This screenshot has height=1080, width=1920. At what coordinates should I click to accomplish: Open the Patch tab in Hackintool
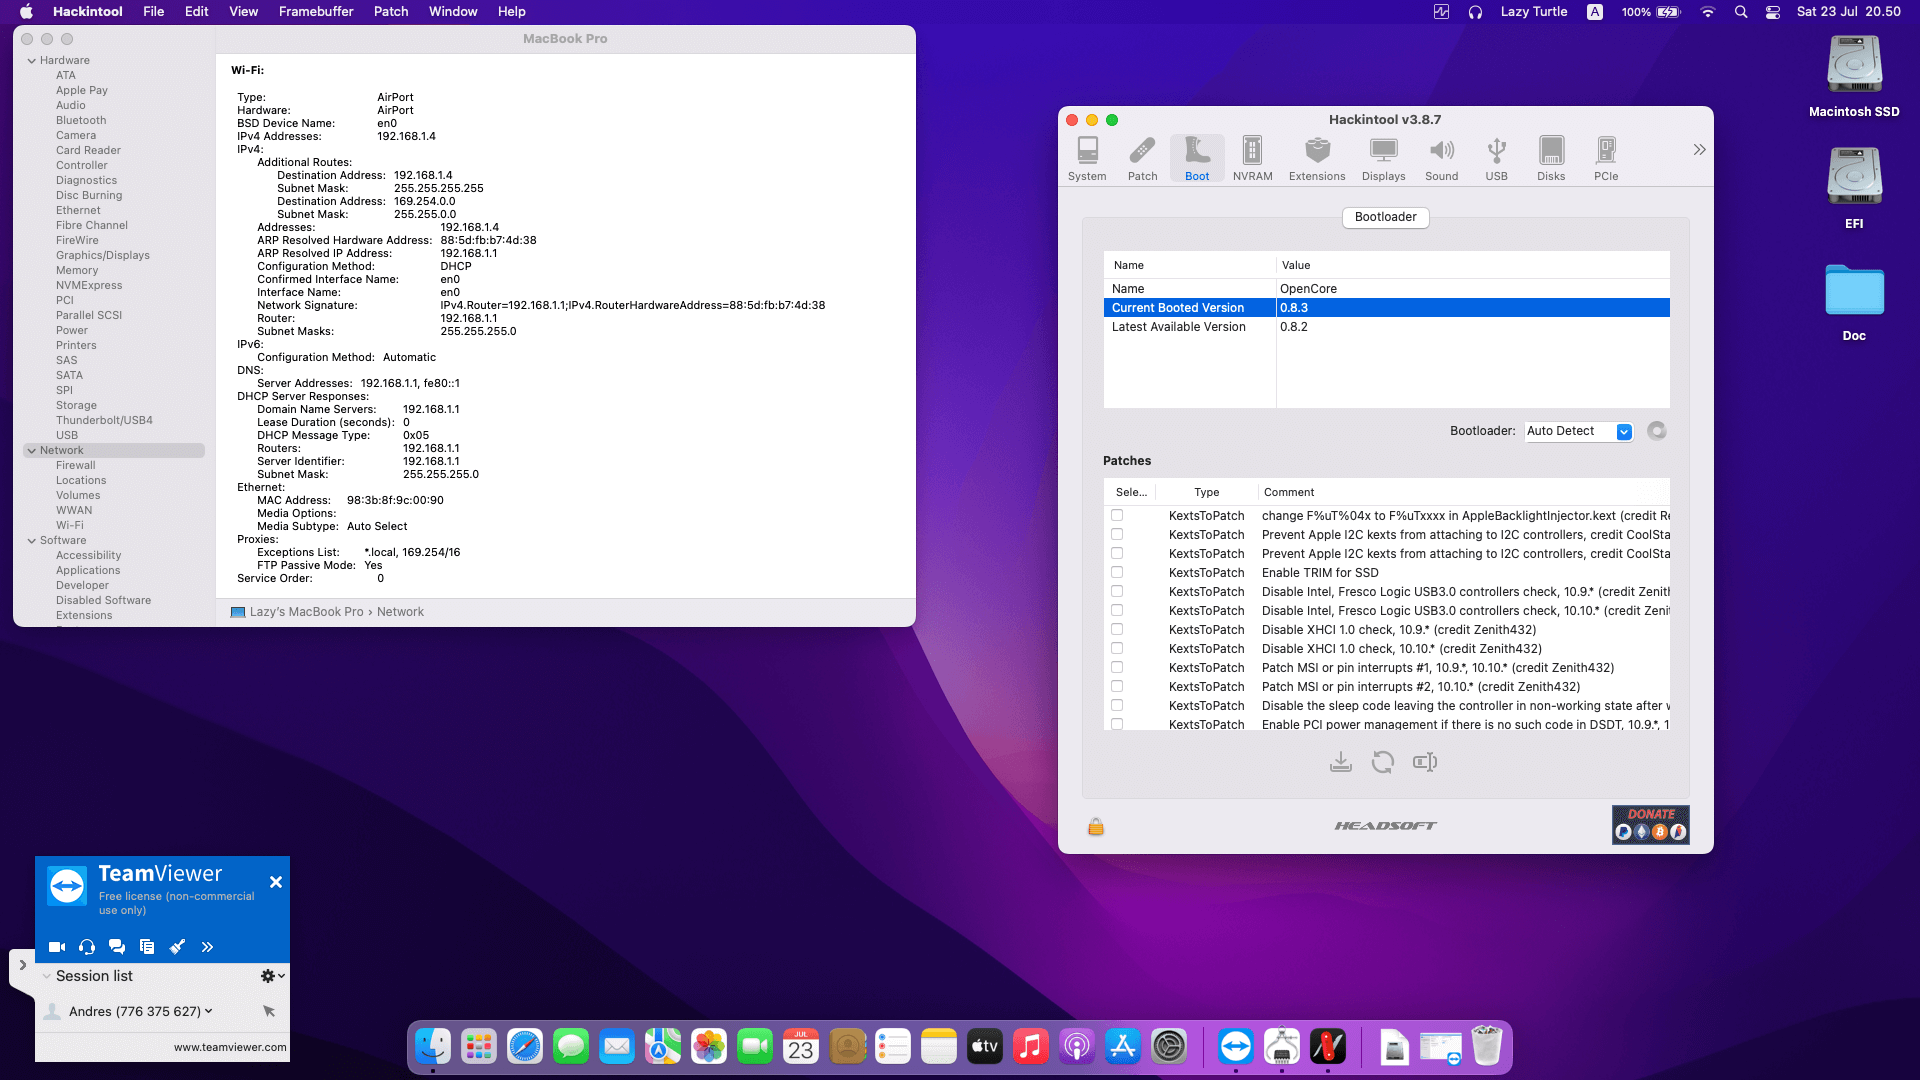coord(1142,159)
